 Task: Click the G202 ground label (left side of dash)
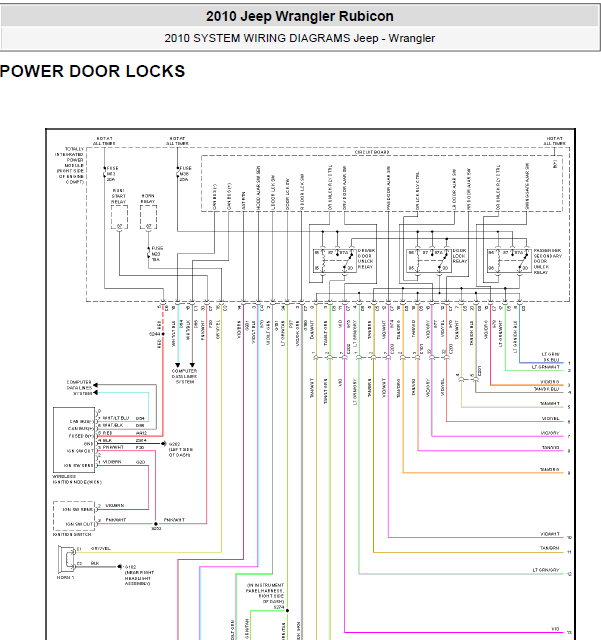tap(180, 449)
